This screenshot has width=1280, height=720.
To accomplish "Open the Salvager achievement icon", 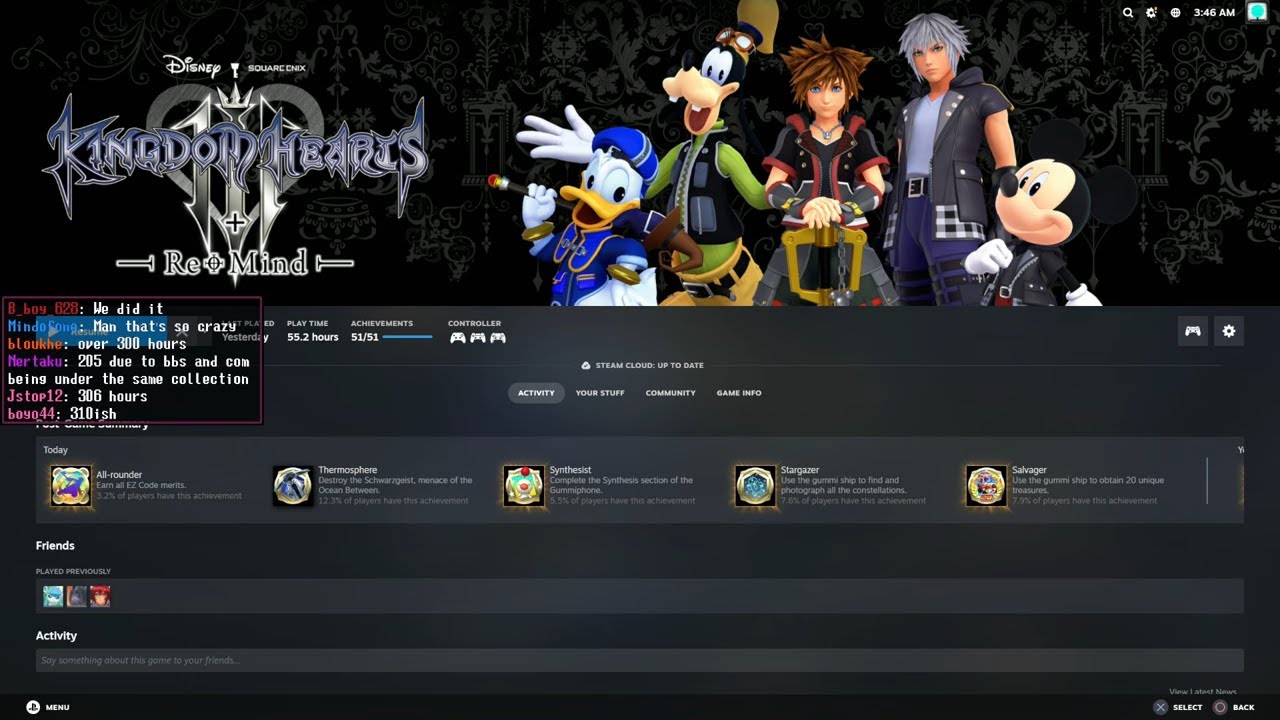I will 986,486.
